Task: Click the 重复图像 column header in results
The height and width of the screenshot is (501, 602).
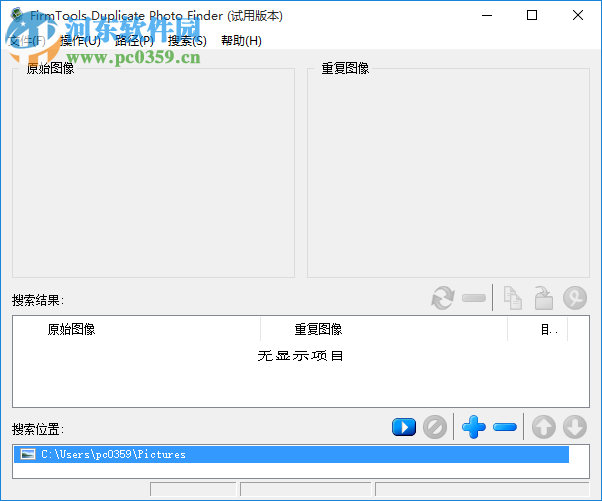Action: (x=384, y=329)
